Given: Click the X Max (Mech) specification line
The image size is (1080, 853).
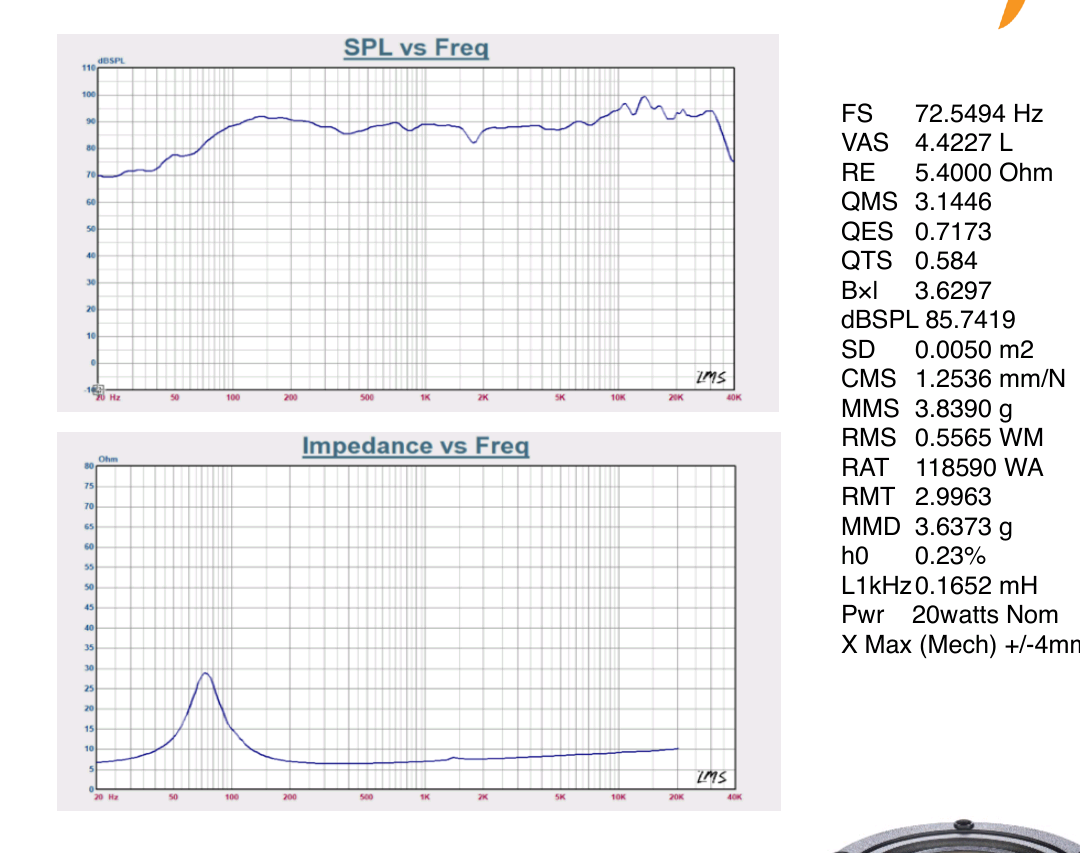Looking at the screenshot, I should click(960, 645).
